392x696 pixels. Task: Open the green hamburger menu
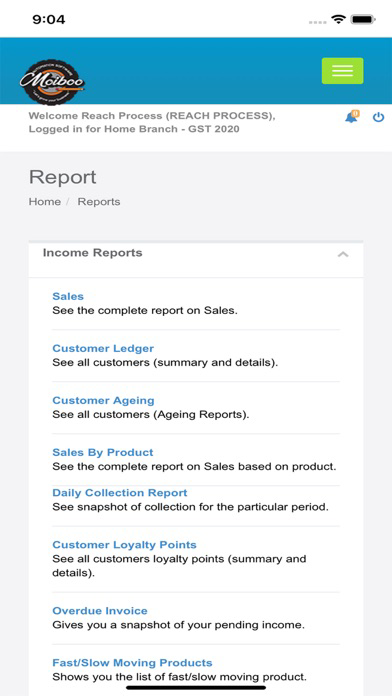coord(342,71)
